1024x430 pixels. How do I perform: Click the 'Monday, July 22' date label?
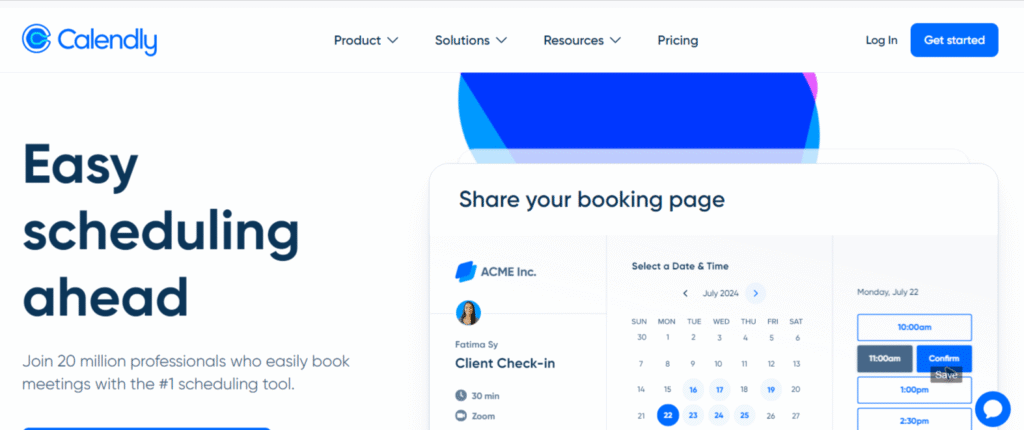pyautogui.click(x=888, y=292)
